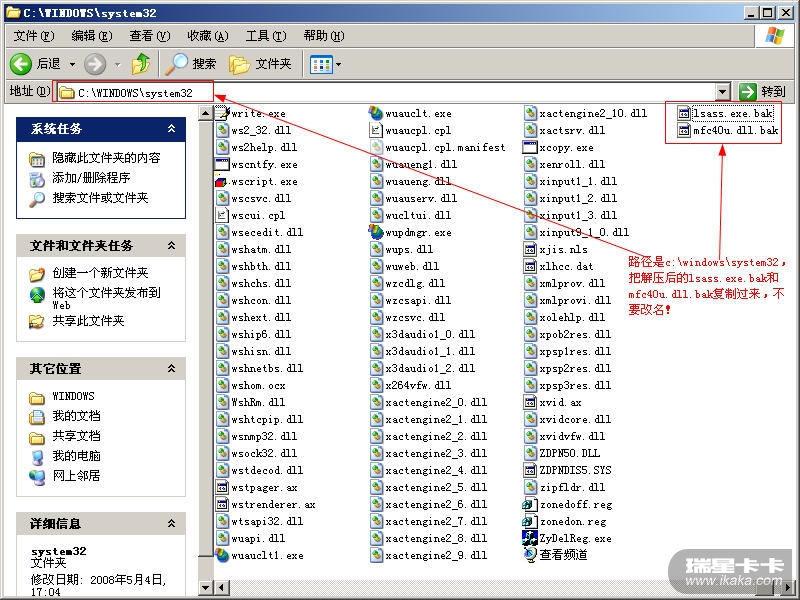Viewport: 800px width, 600px height.
Task: Go back with the 后退 arrow icon
Action: tap(21, 64)
